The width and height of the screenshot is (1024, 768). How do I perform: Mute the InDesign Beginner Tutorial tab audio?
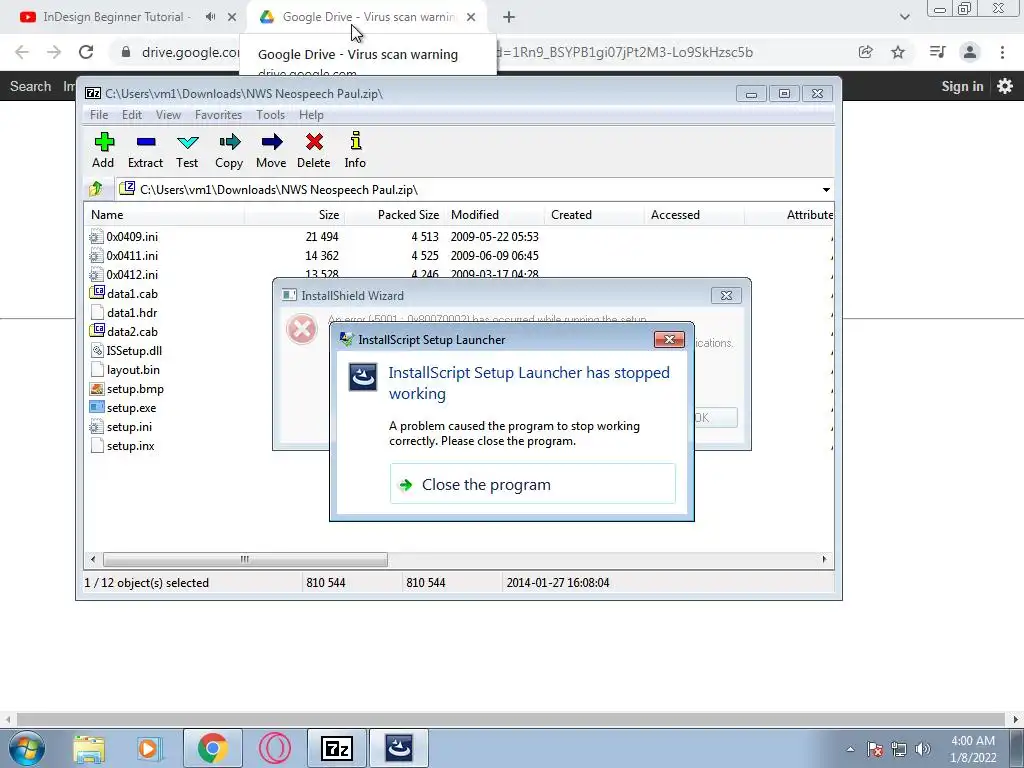(x=210, y=17)
